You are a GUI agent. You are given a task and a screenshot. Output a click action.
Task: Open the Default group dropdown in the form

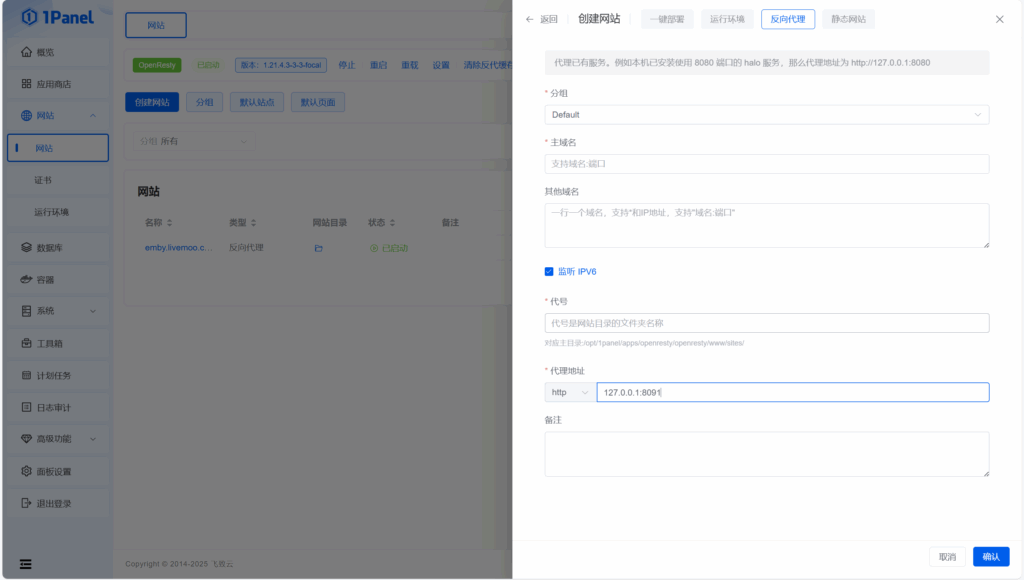click(765, 115)
